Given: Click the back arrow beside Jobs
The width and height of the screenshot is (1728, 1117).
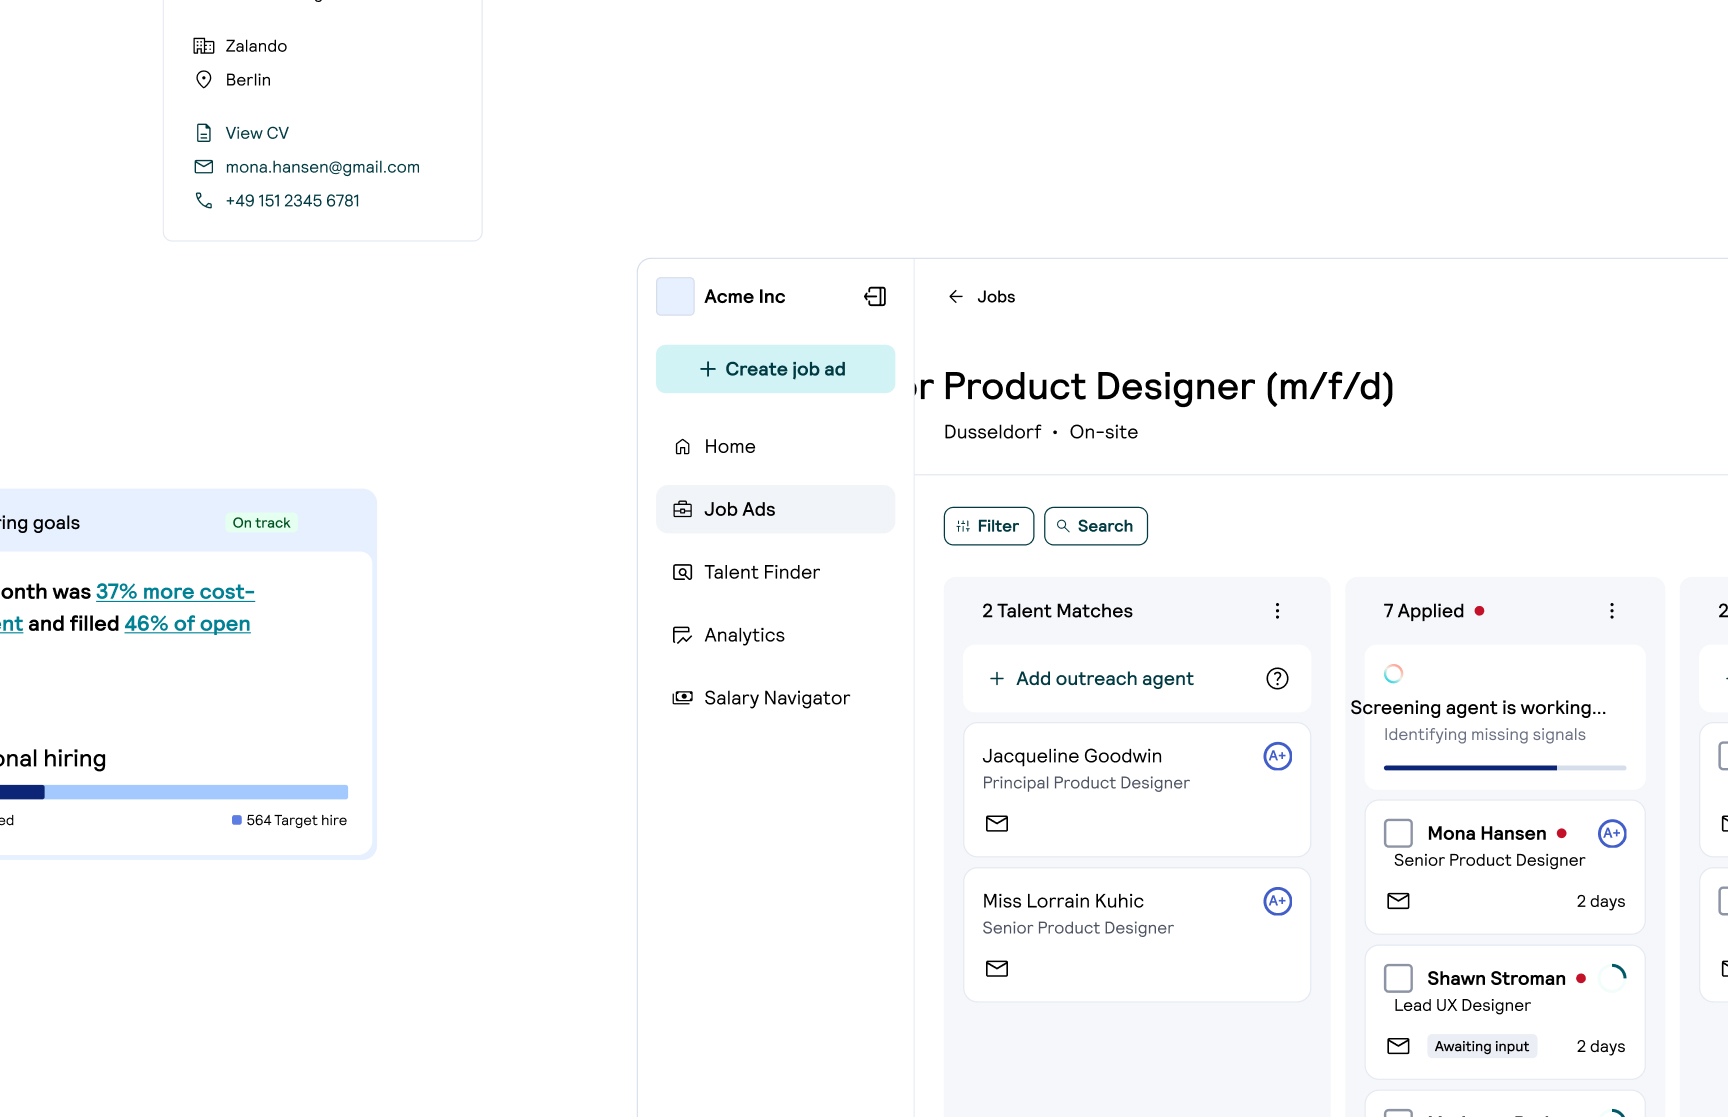Looking at the screenshot, I should (956, 296).
